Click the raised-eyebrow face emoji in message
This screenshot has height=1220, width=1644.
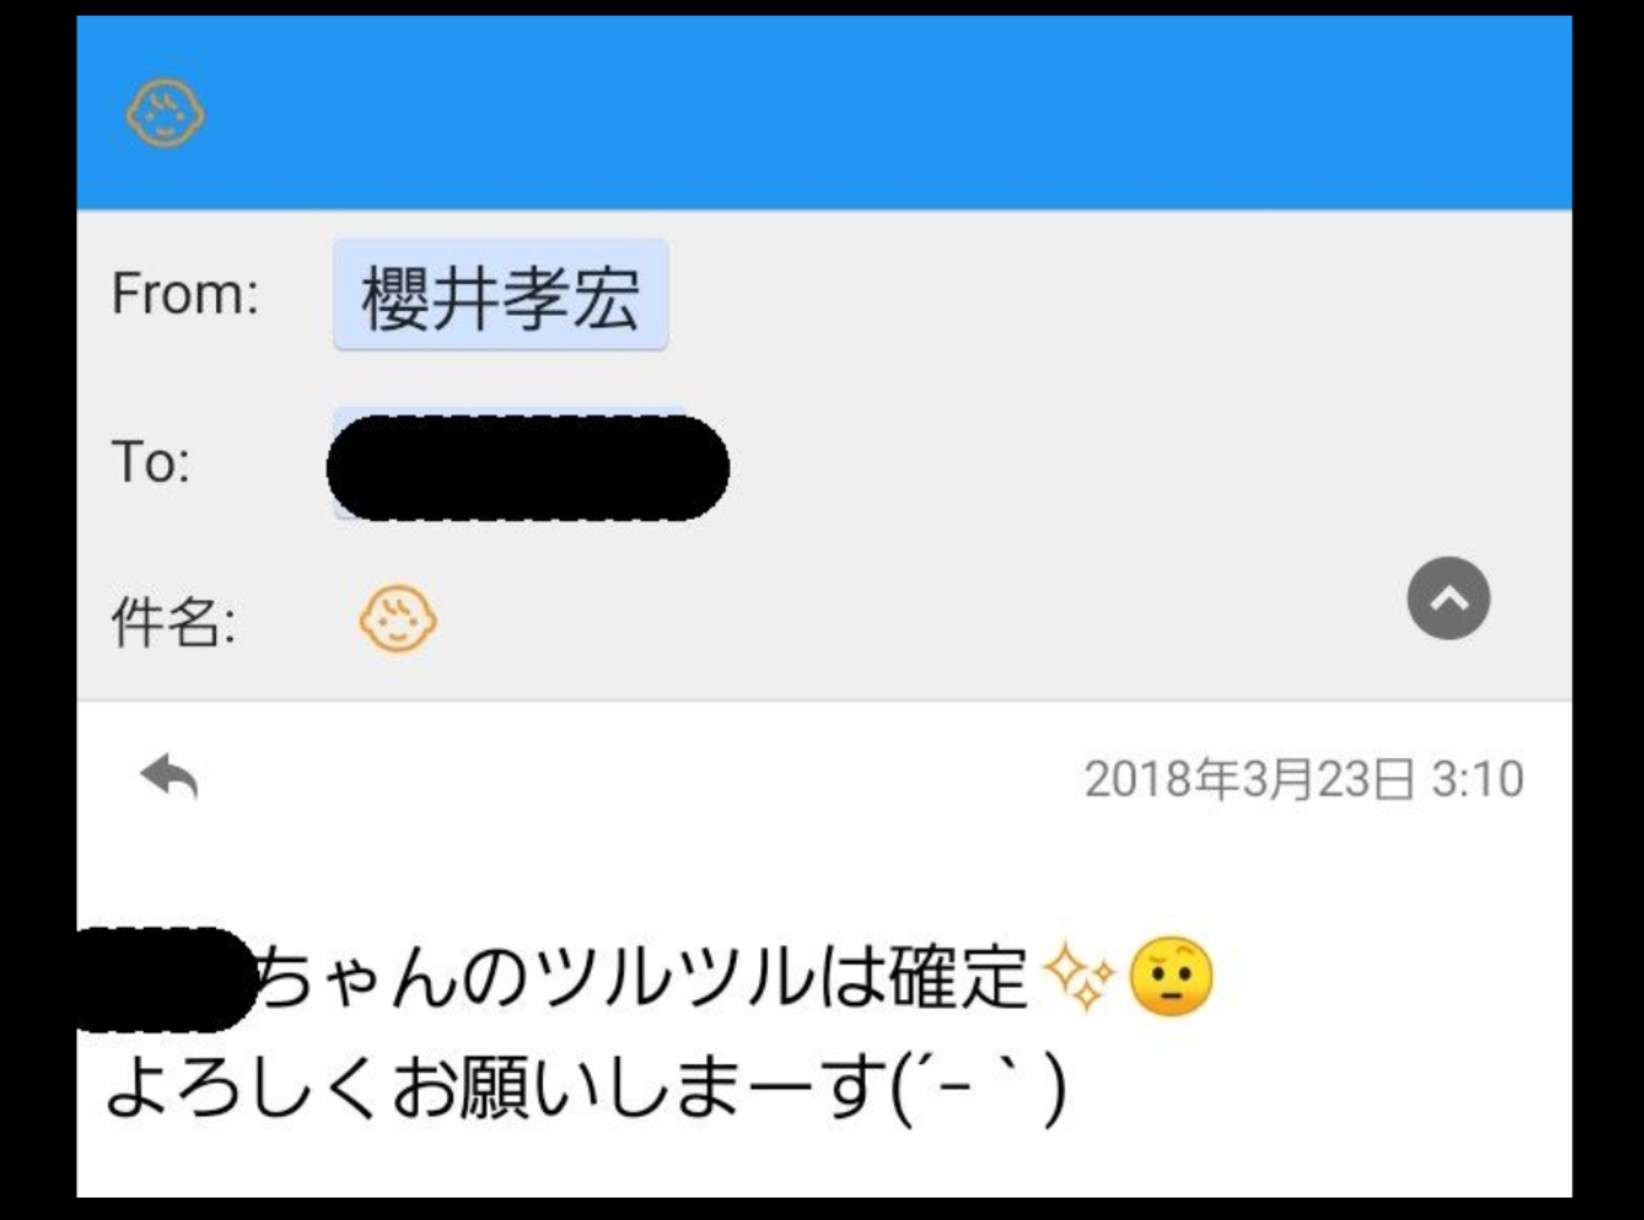(1171, 977)
